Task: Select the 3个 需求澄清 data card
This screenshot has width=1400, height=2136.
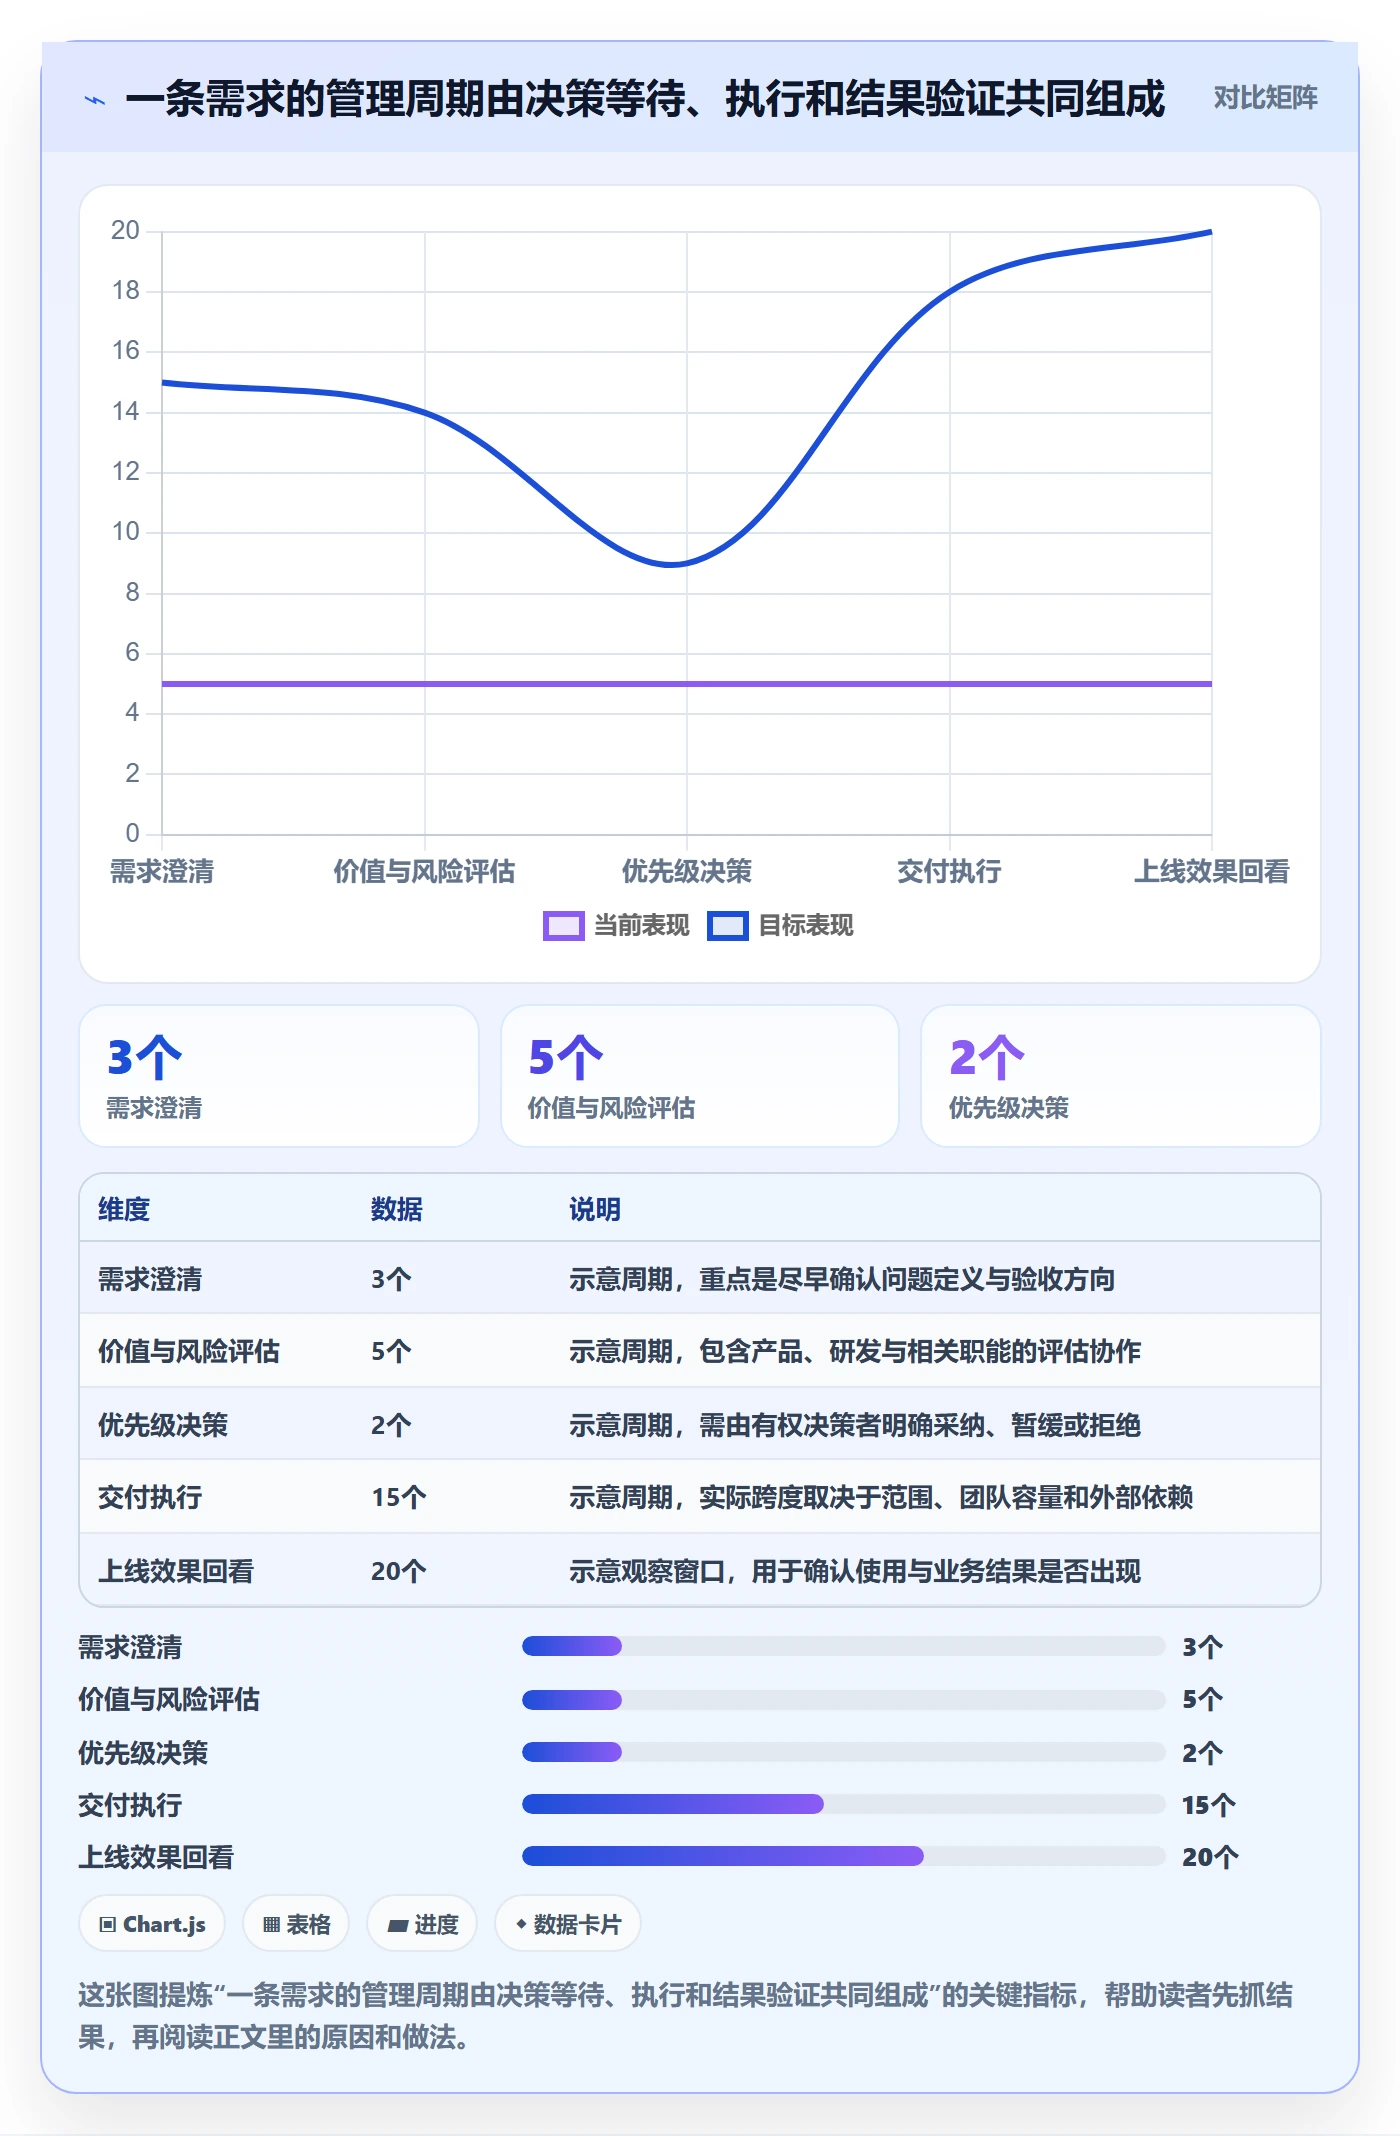Action: 279,1076
